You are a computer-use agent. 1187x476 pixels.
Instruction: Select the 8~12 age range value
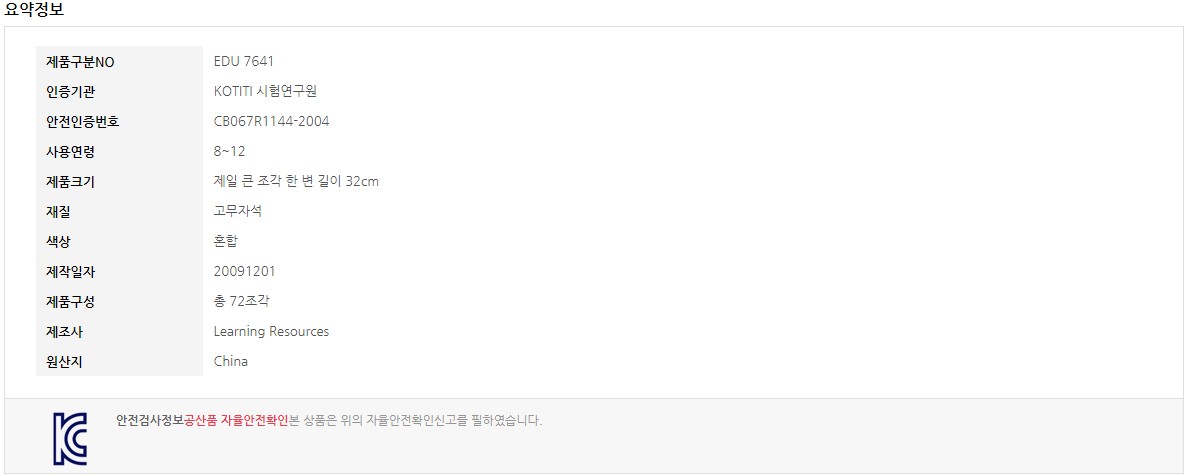(x=229, y=151)
